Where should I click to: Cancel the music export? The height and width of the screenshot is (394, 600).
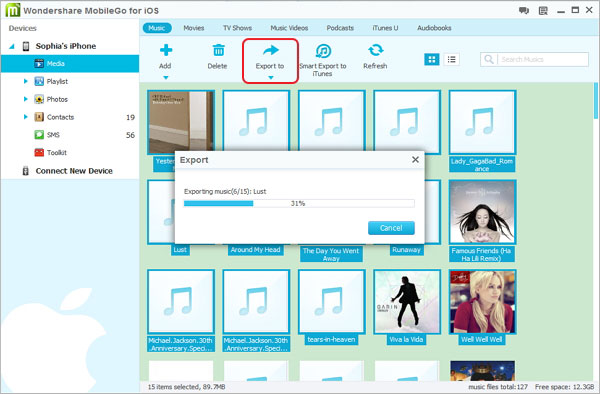coord(391,228)
